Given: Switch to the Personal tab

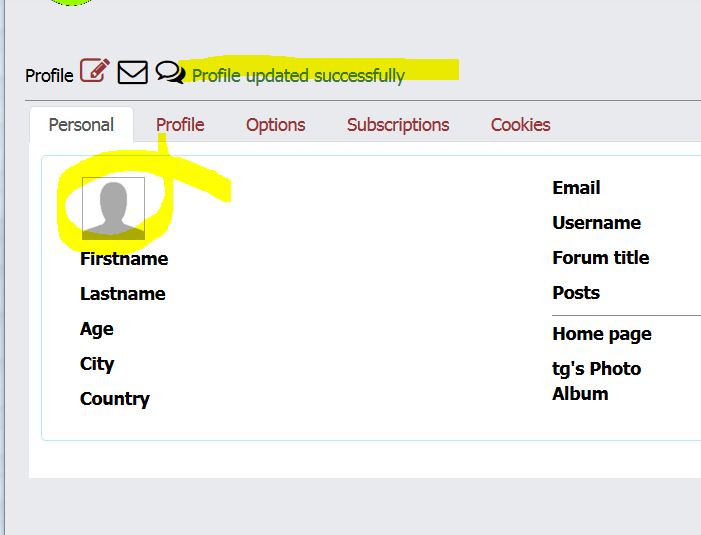Looking at the screenshot, I should point(81,125).
